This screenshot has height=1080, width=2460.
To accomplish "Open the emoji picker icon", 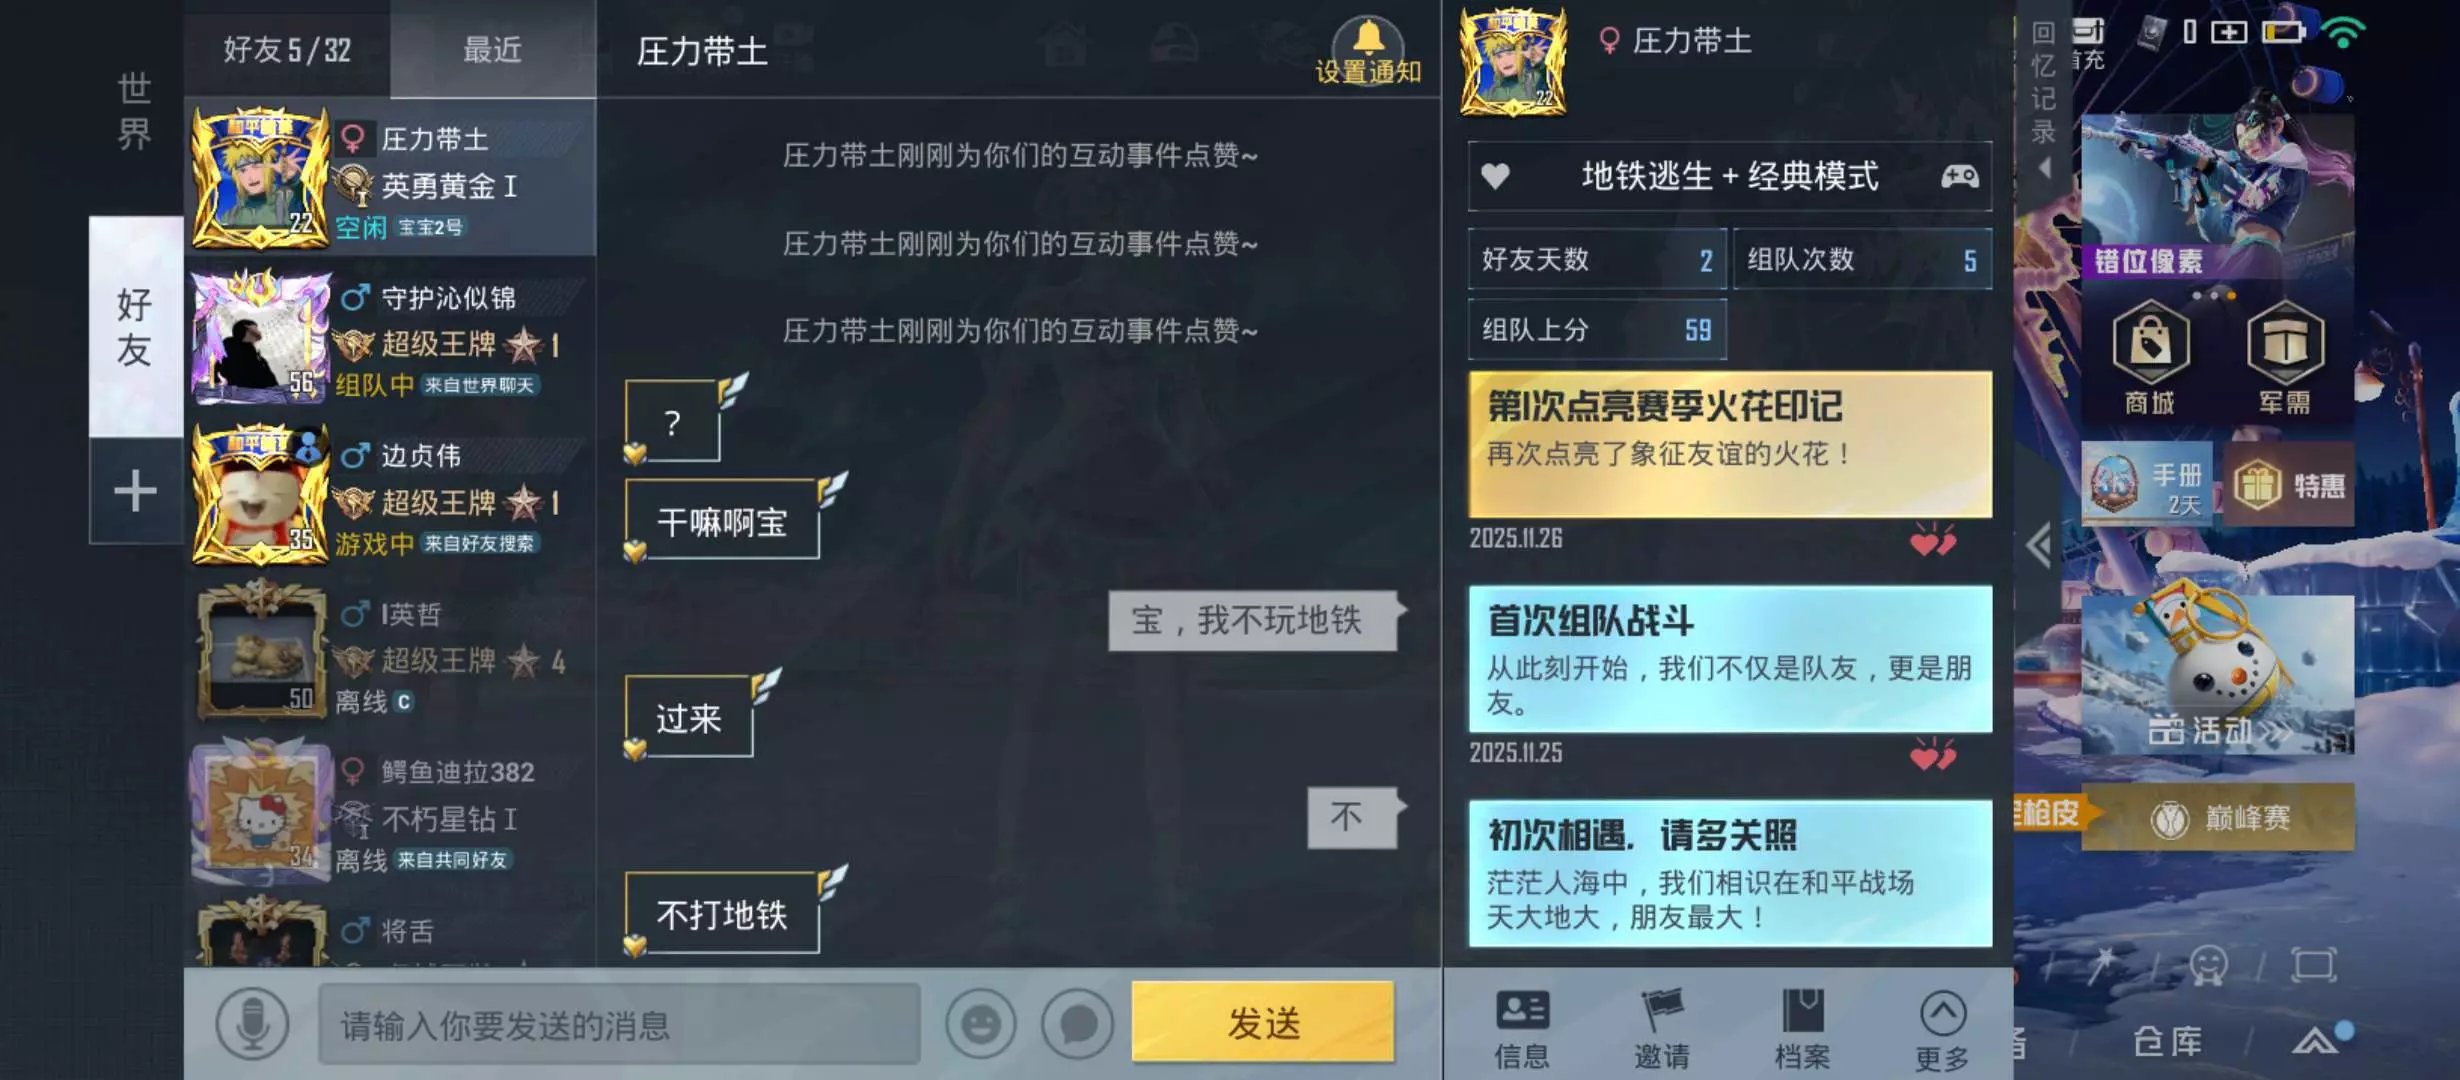I will [981, 1023].
